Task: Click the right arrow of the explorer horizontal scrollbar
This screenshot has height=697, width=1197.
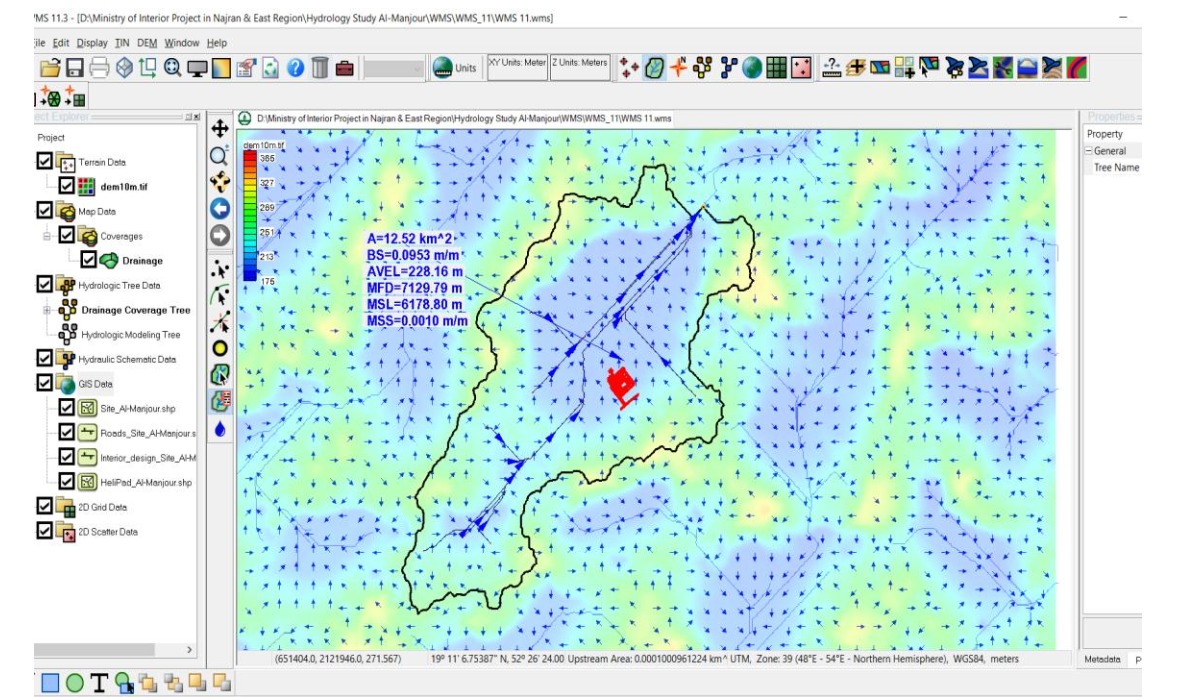Action: (x=189, y=650)
